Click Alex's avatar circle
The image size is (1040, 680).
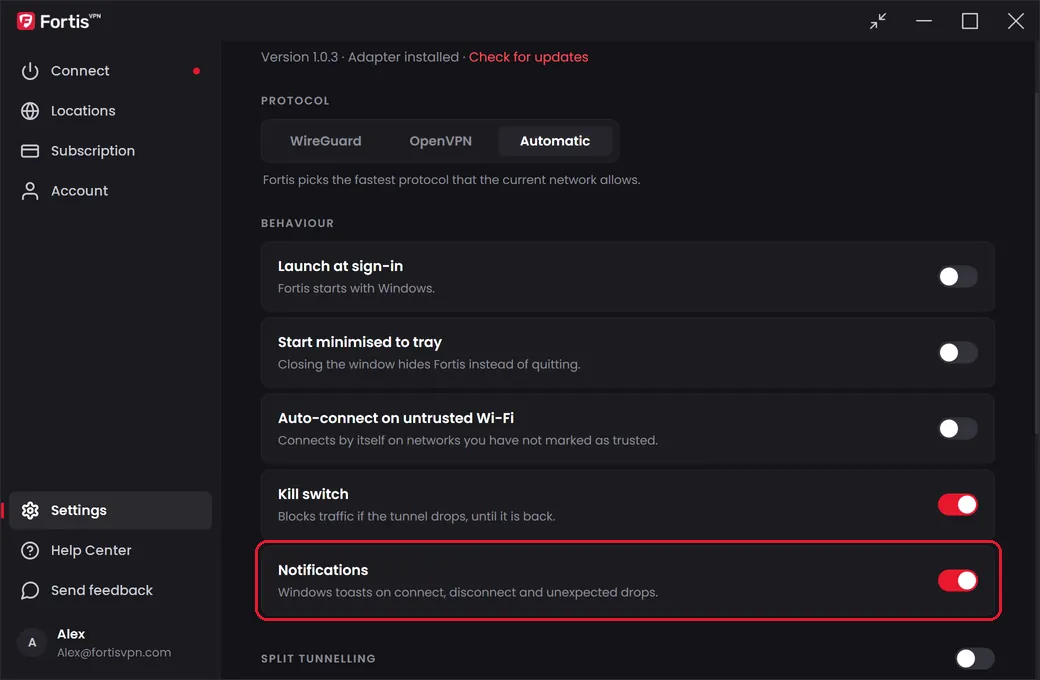pos(32,642)
